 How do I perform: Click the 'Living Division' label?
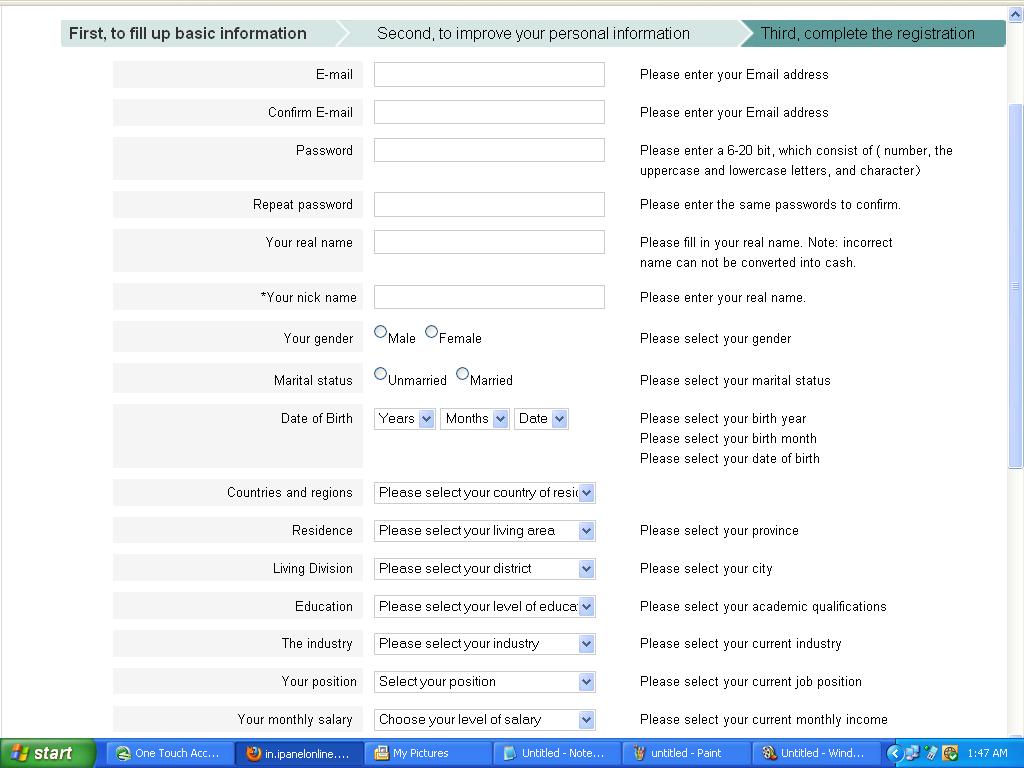point(312,568)
